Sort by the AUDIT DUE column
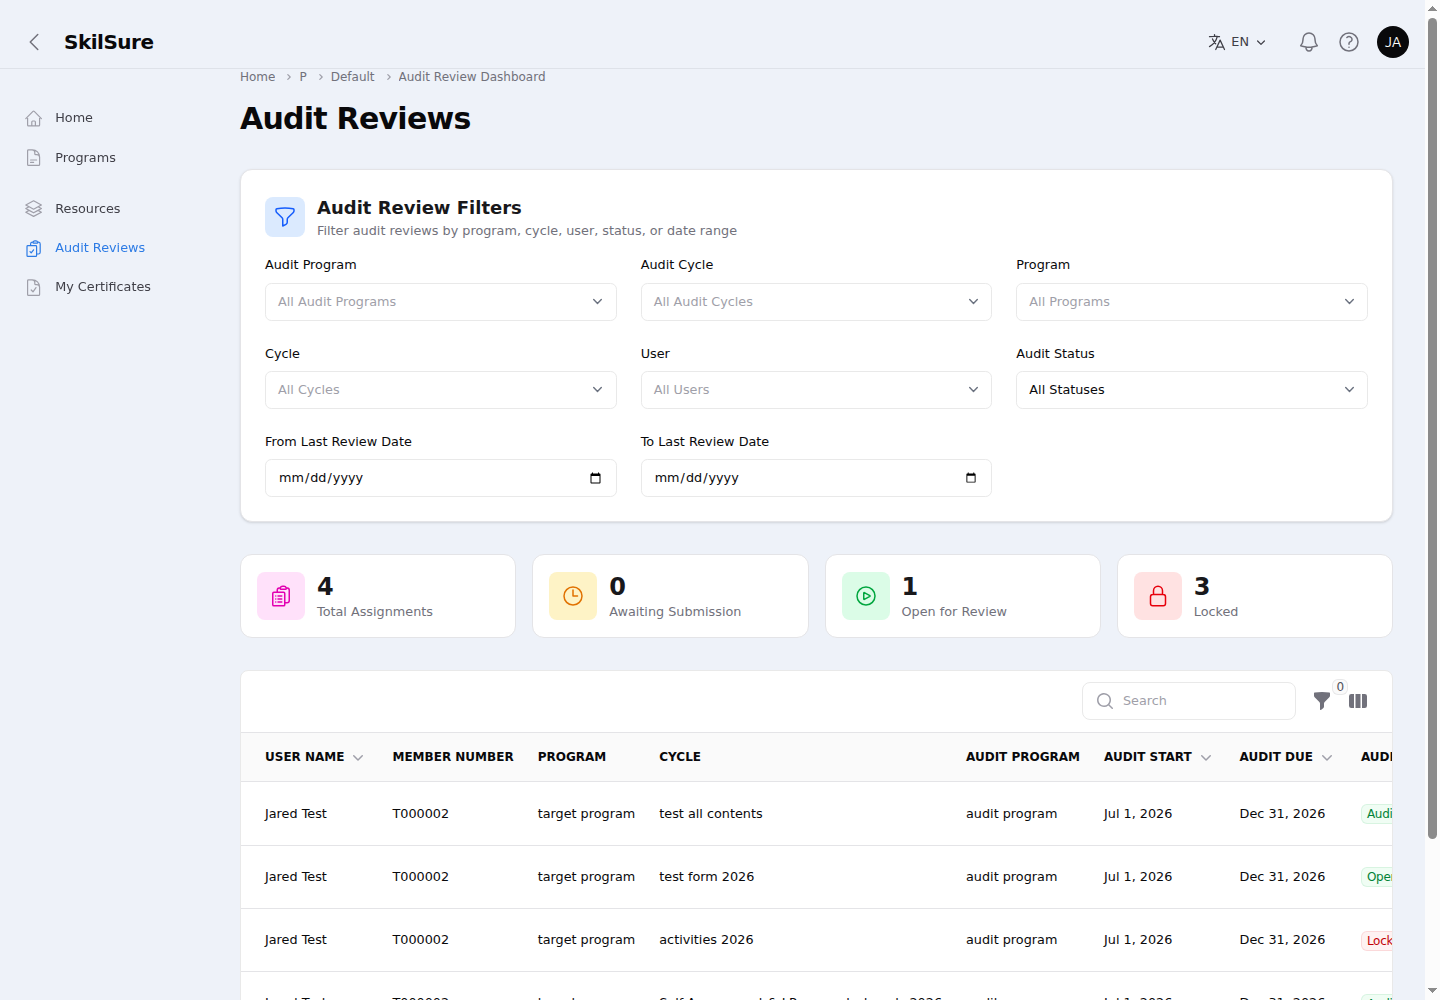The width and height of the screenshot is (1440, 1000). tap(1285, 757)
